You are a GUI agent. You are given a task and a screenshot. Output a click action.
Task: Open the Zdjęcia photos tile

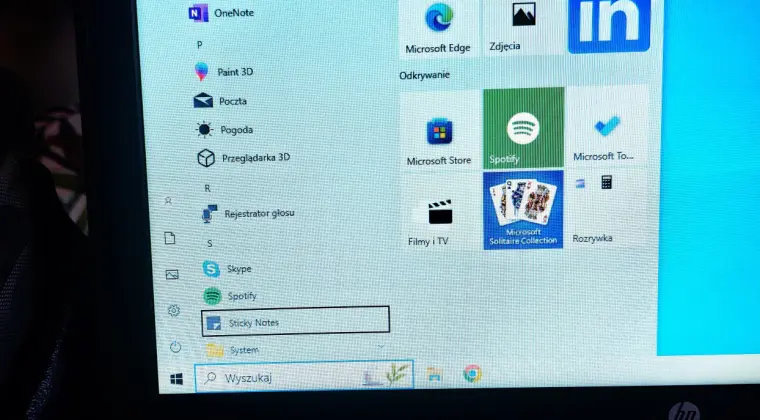(522, 27)
